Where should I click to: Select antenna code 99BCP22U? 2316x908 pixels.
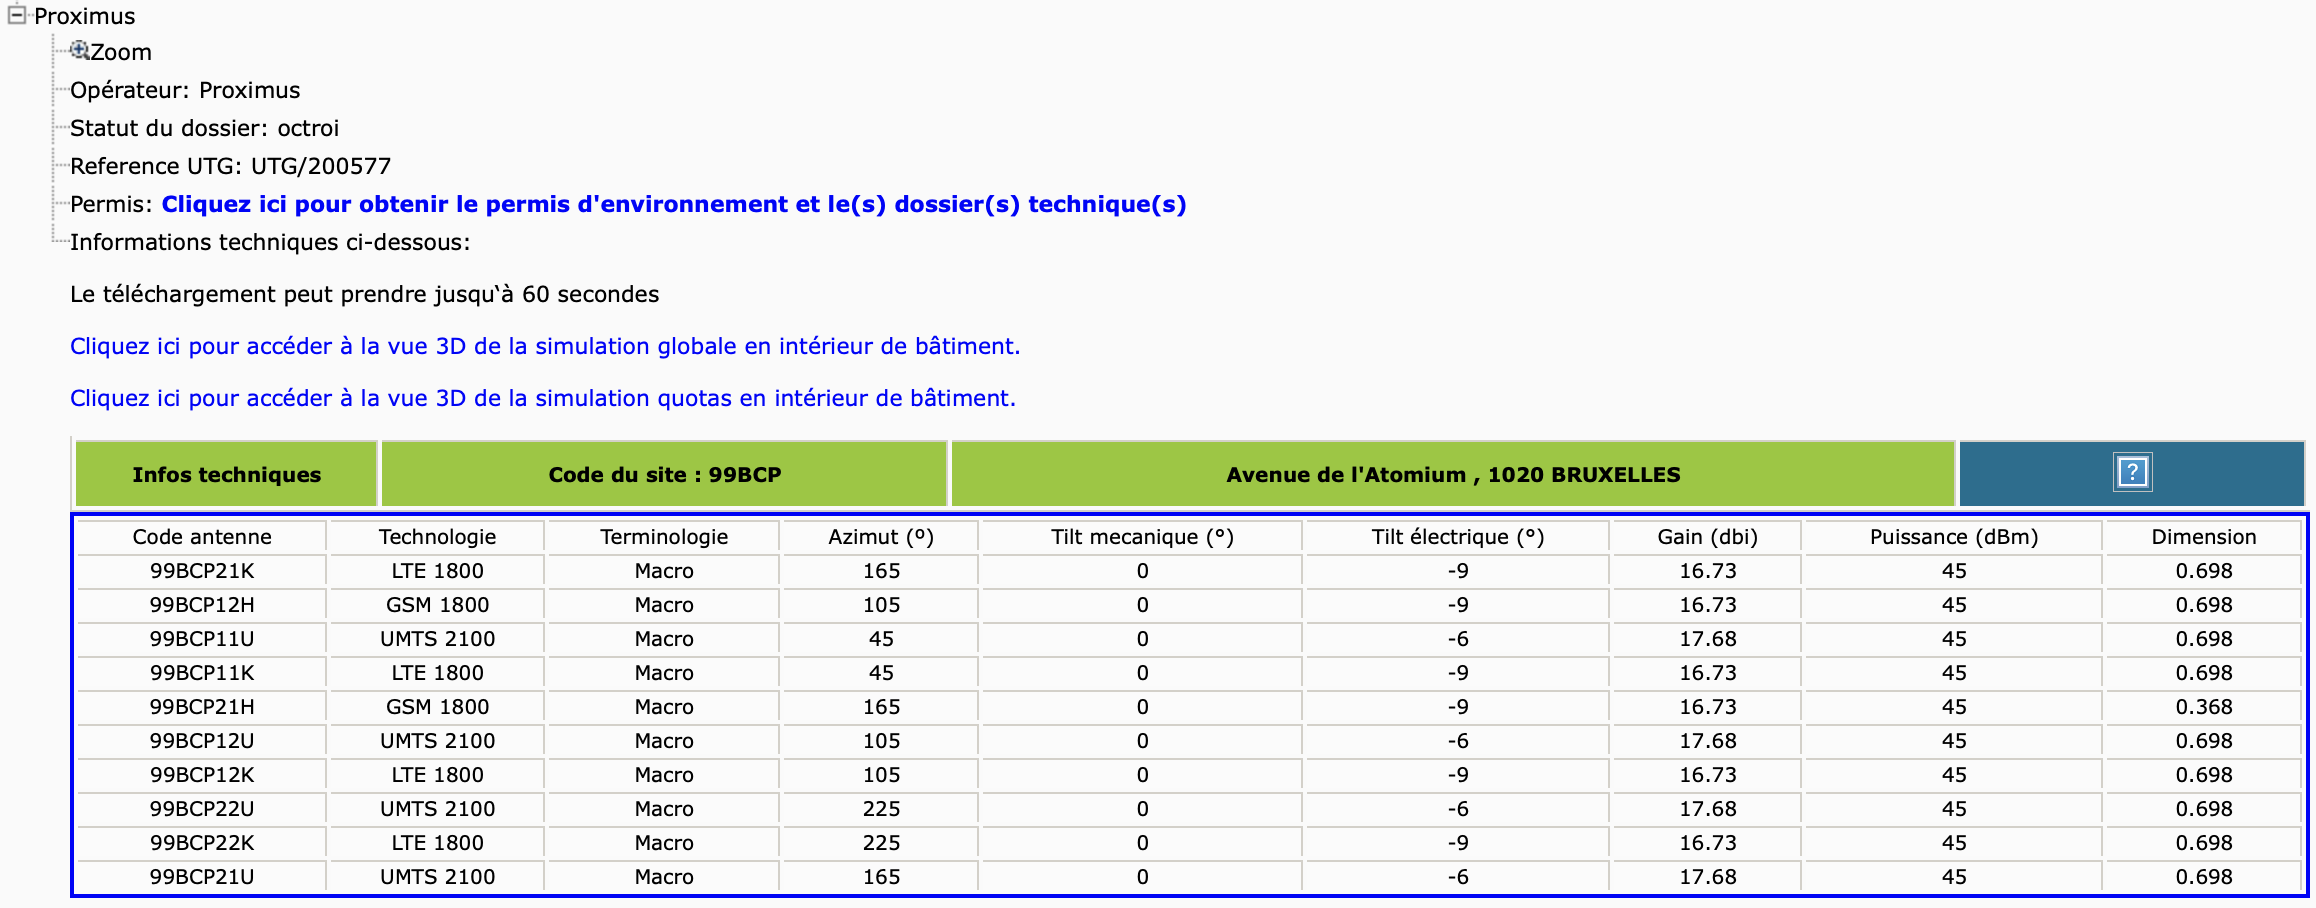(202, 809)
